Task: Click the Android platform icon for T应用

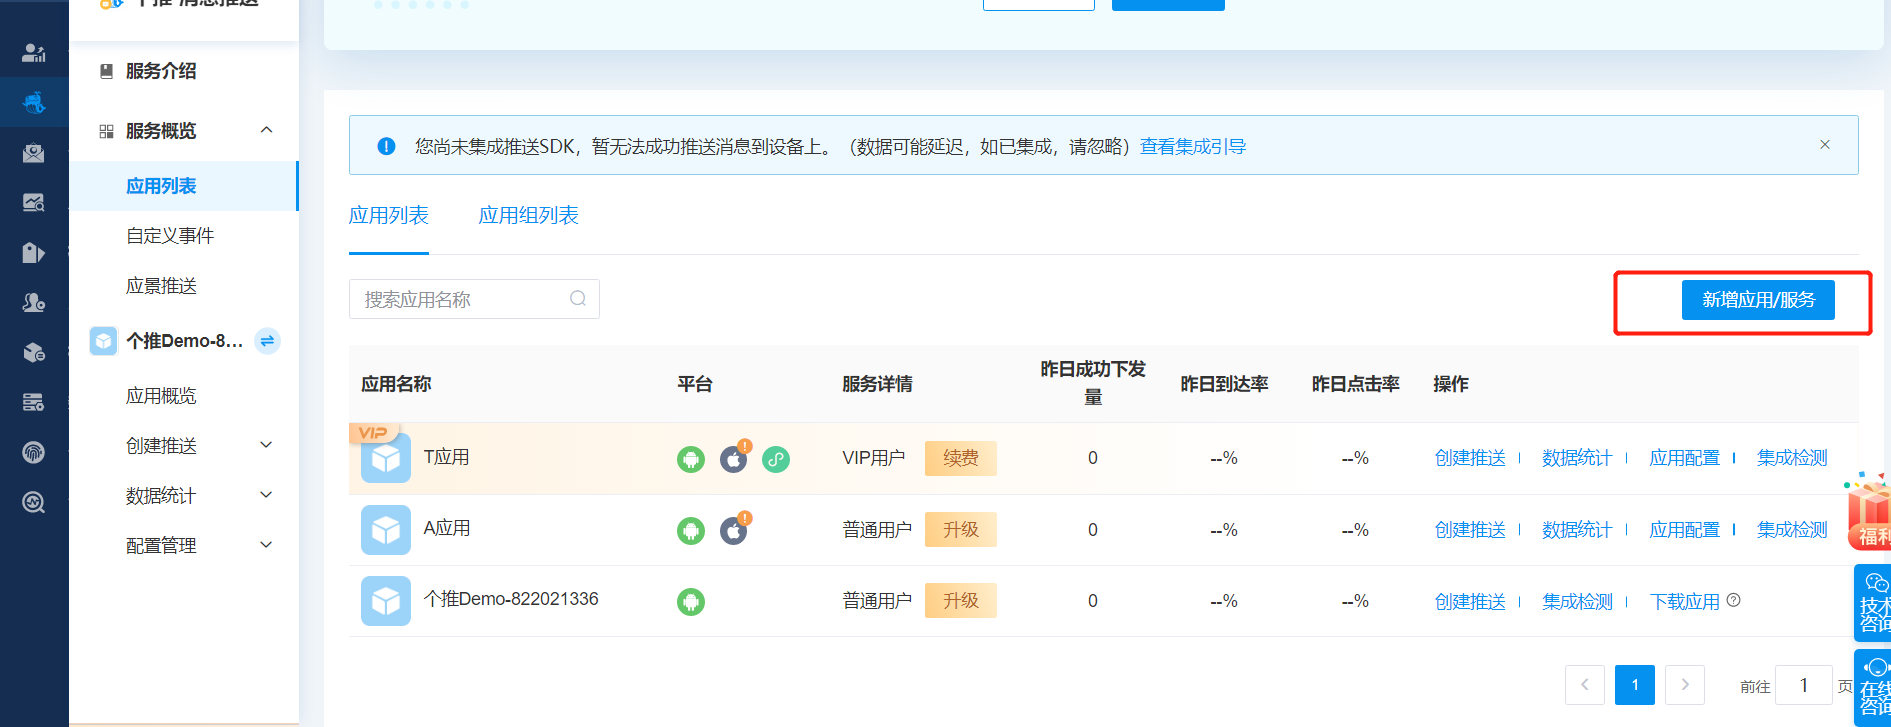Action: pyautogui.click(x=691, y=459)
